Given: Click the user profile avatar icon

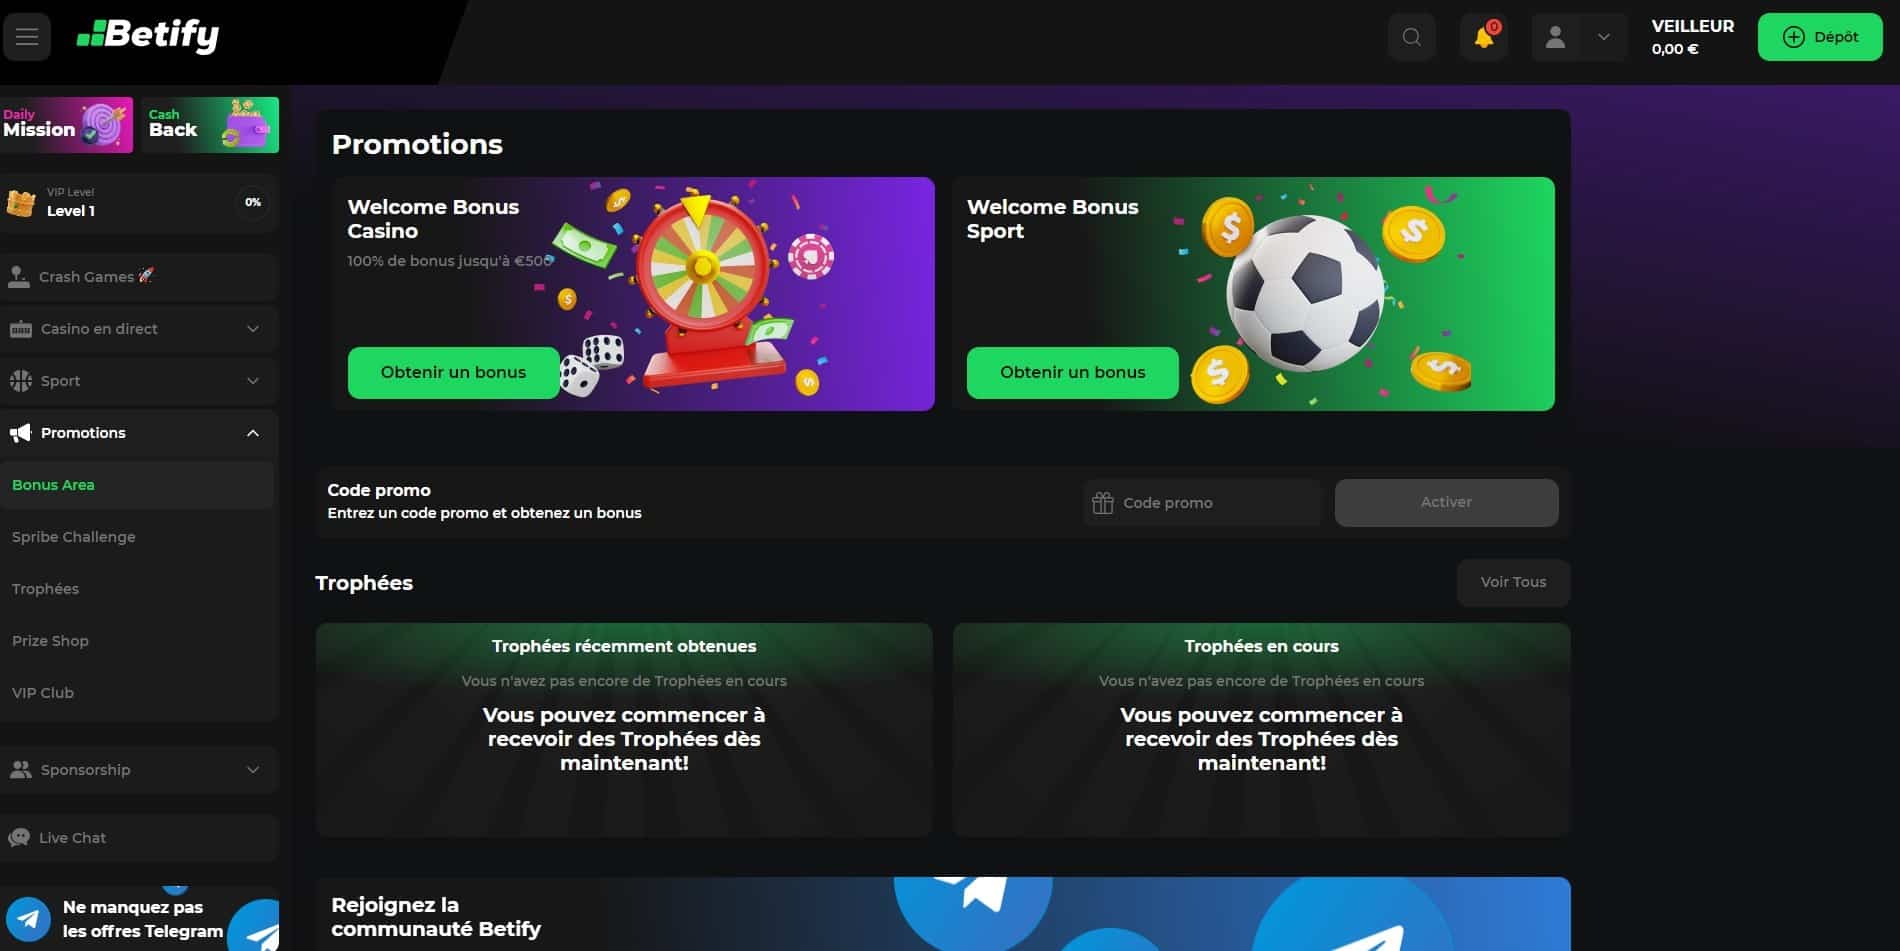Looking at the screenshot, I should coord(1555,38).
